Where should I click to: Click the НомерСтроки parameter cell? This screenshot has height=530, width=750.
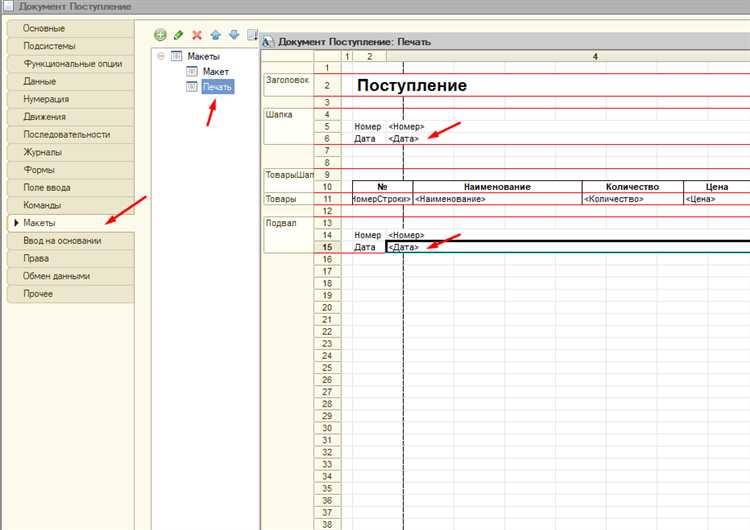[x=382, y=199]
